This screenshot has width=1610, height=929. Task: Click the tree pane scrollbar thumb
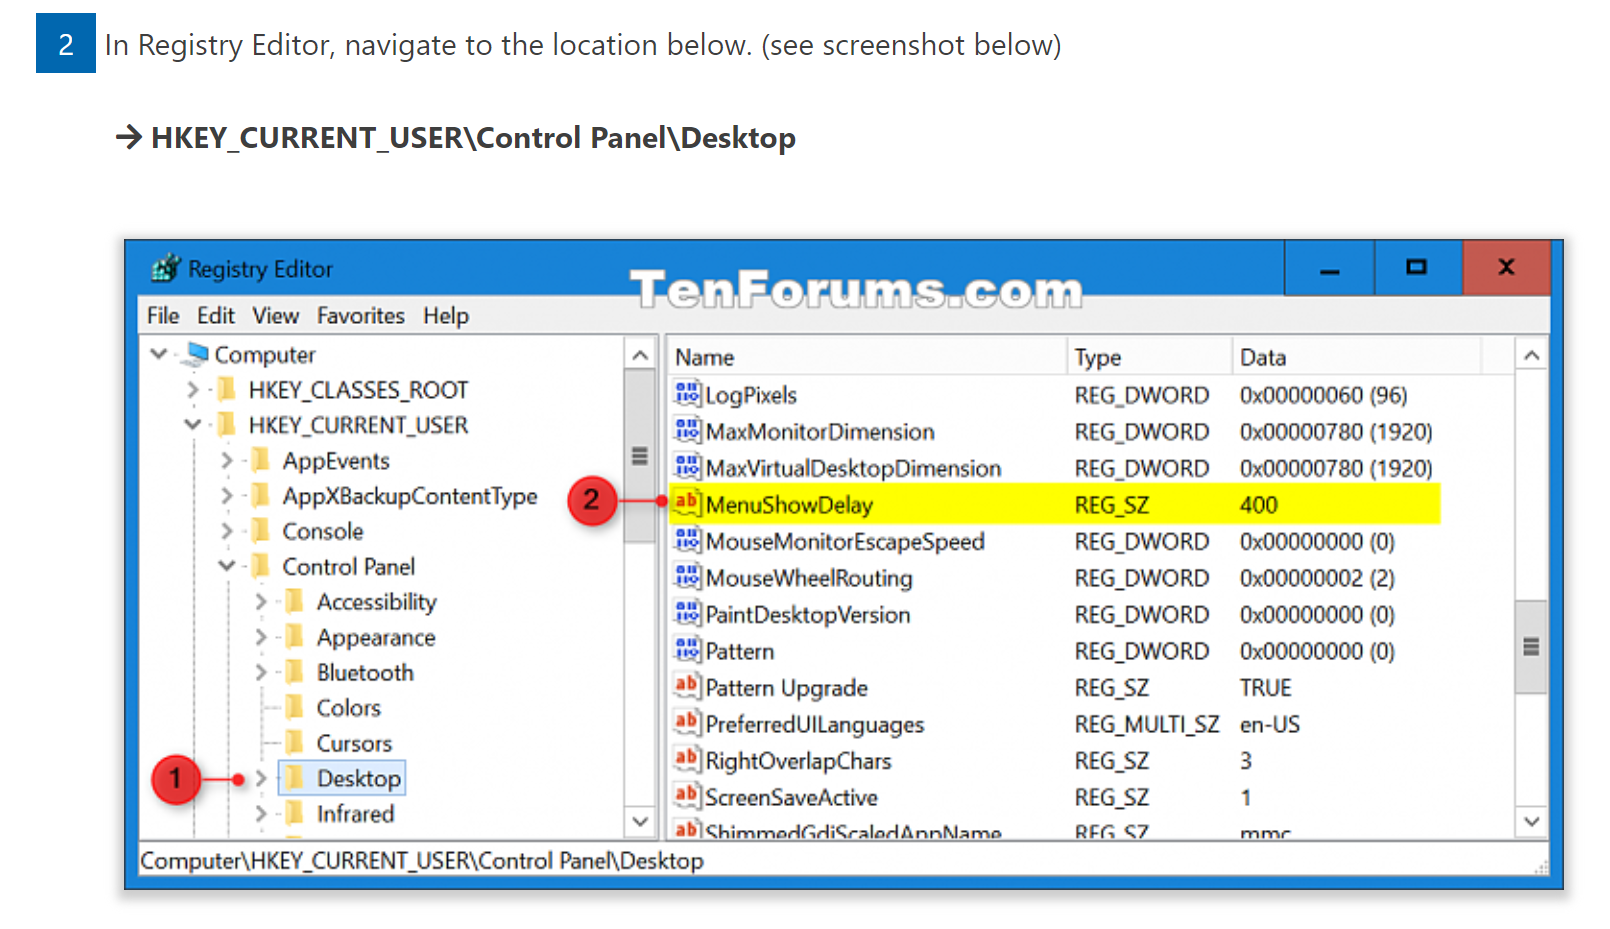pos(640,456)
